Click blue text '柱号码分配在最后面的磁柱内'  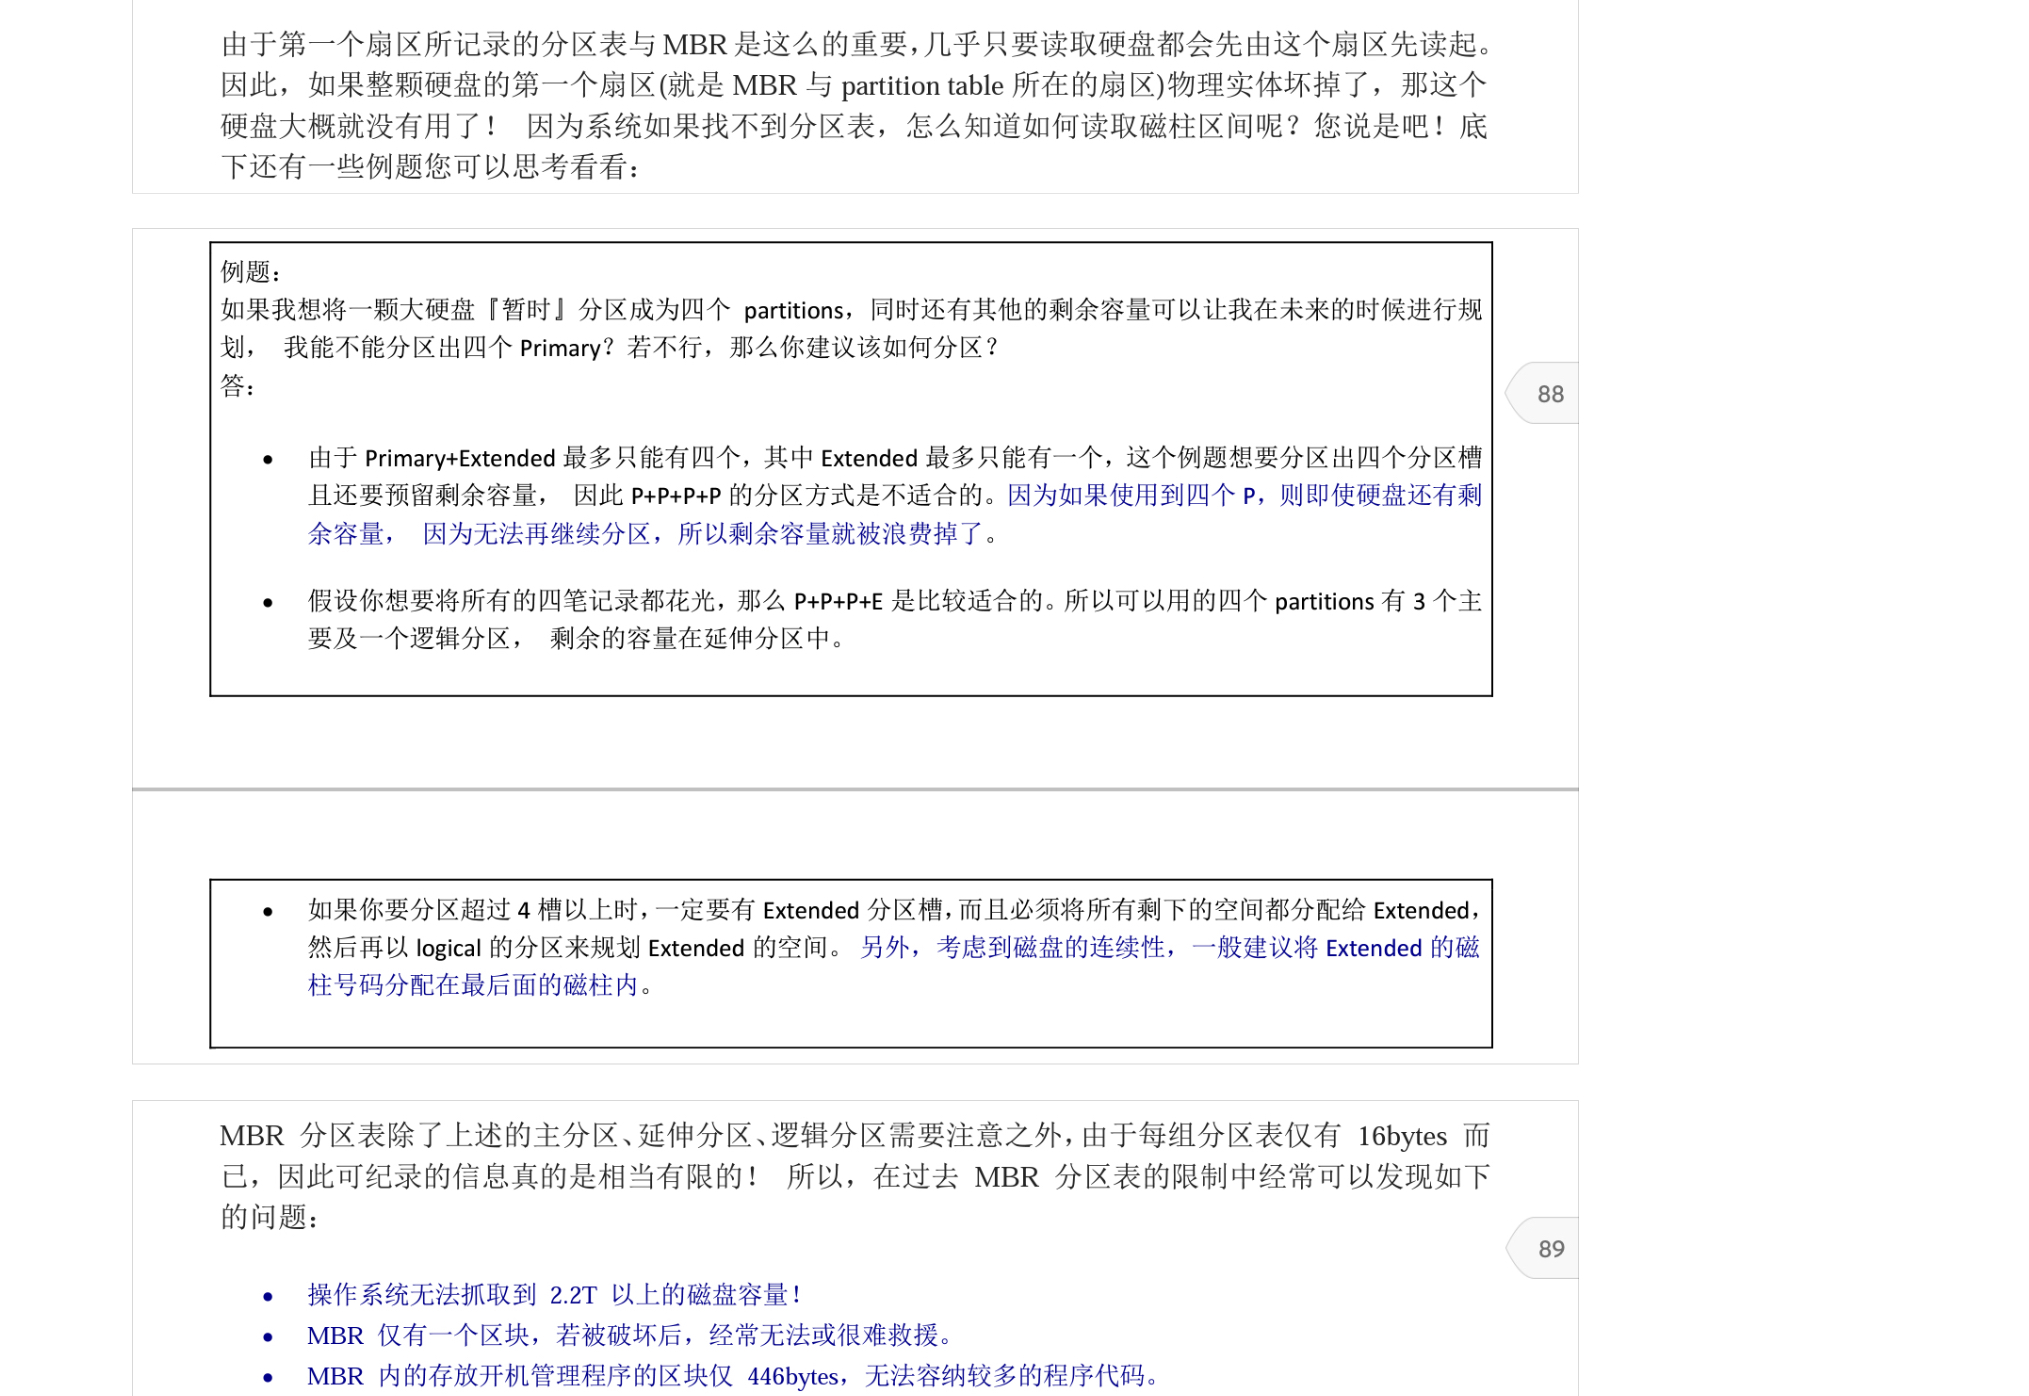click(x=472, y=986)
